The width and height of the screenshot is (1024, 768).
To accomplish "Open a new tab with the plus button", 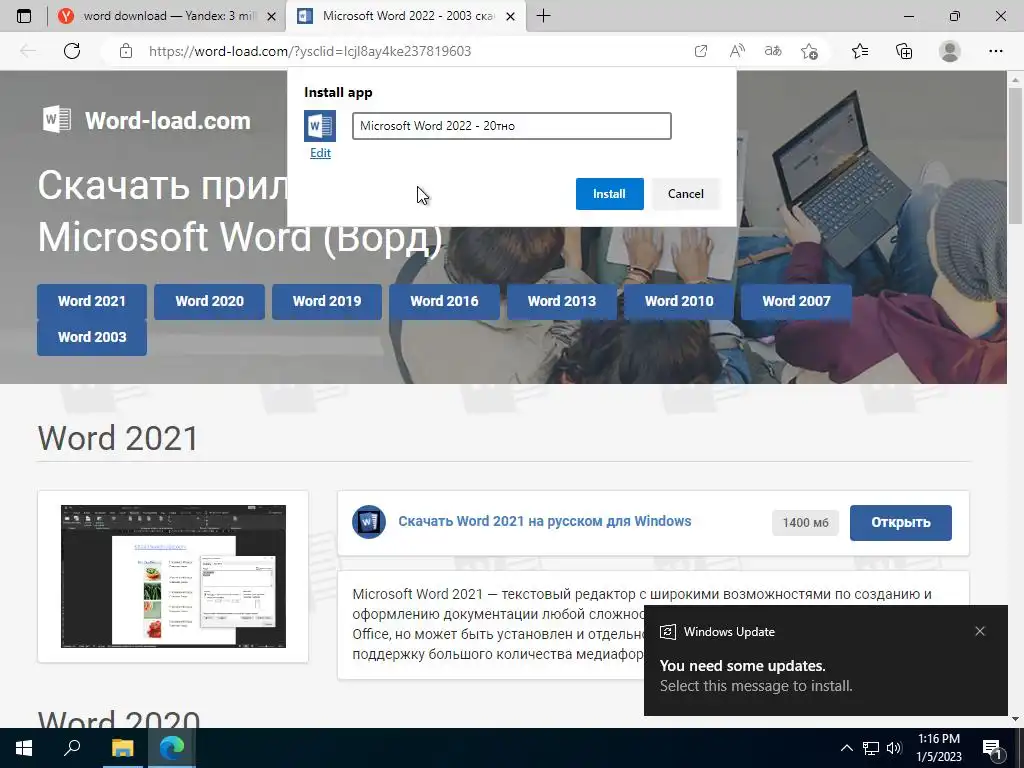I will 543,16.
